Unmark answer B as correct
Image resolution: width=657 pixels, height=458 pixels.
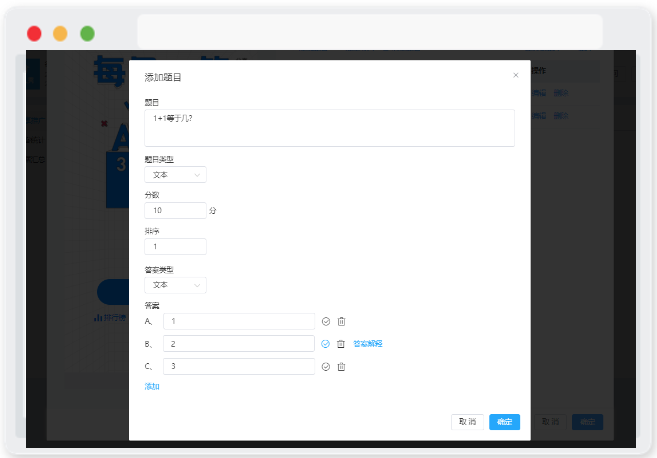click(x=326, y=344)
